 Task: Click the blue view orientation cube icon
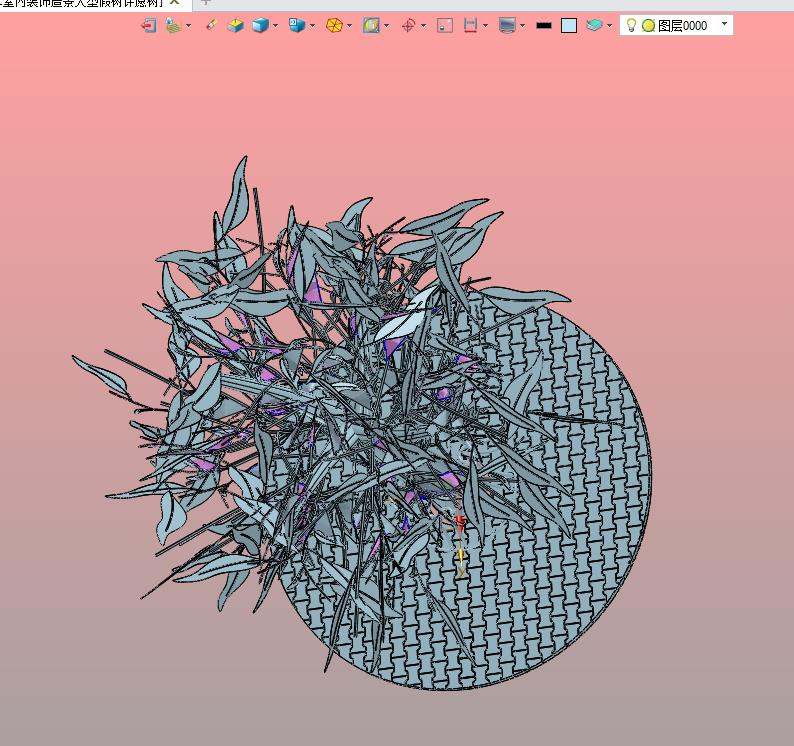[x=297, y=25]
